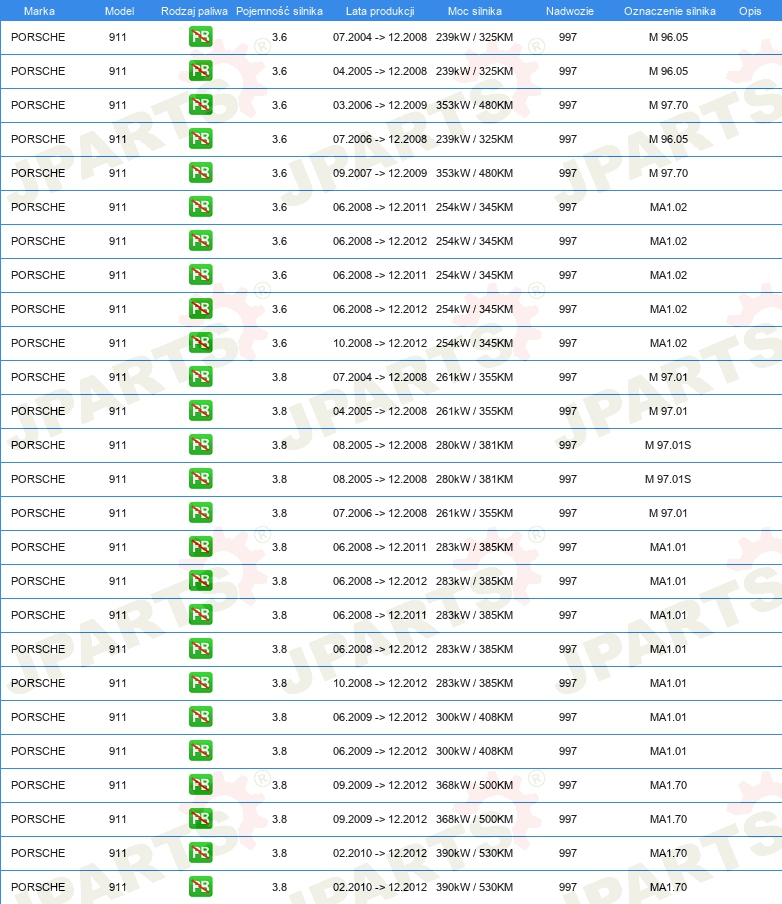782x904 pixels.
Task: Click fuel icon in 3.8 07.2006 row
Action: (201, 513)
